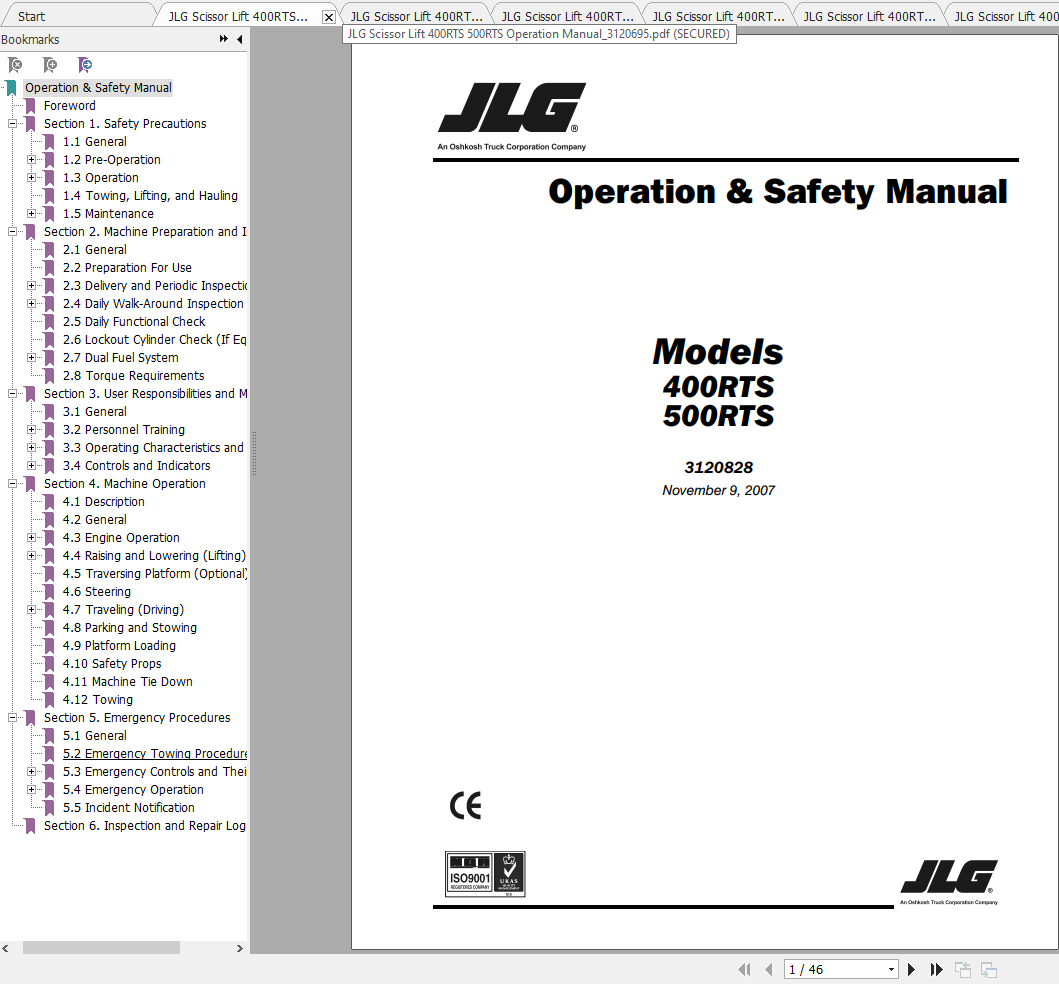Expand 4.3 Engine Operation bookmark
Viewport: 1059px width, 984px height.
point(31,538)
